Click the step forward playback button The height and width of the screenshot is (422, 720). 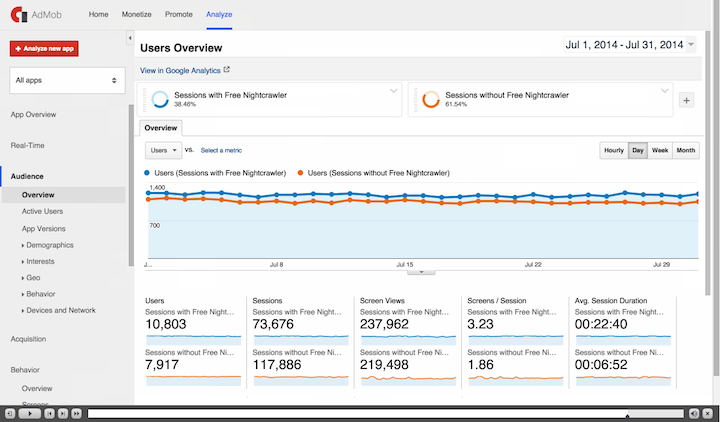63,414
